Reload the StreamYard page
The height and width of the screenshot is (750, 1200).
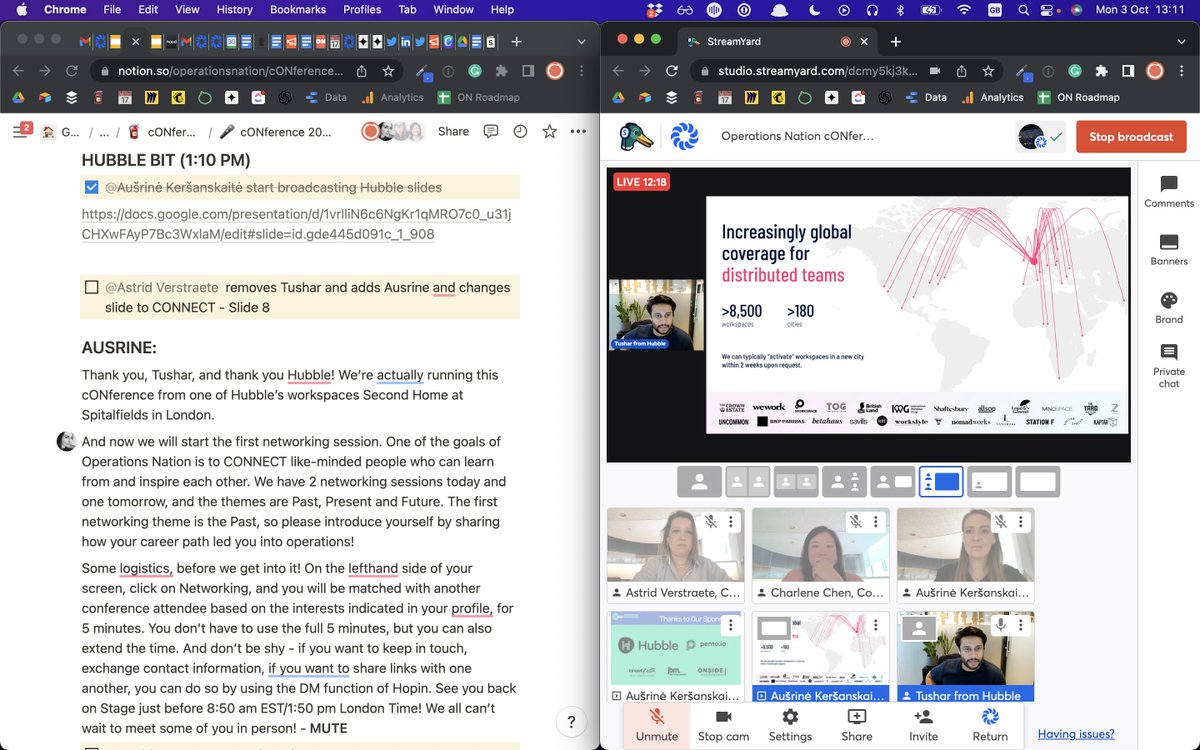673,71
